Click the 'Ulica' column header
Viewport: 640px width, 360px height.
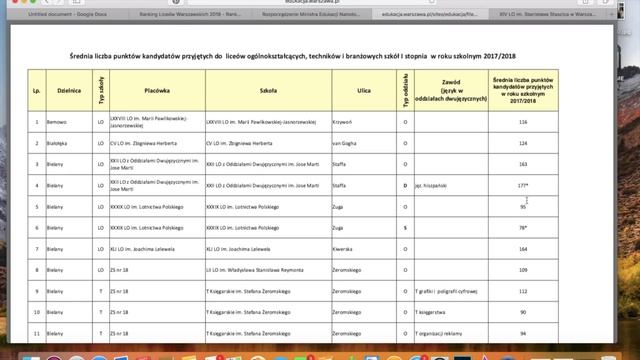pos(364,91)
